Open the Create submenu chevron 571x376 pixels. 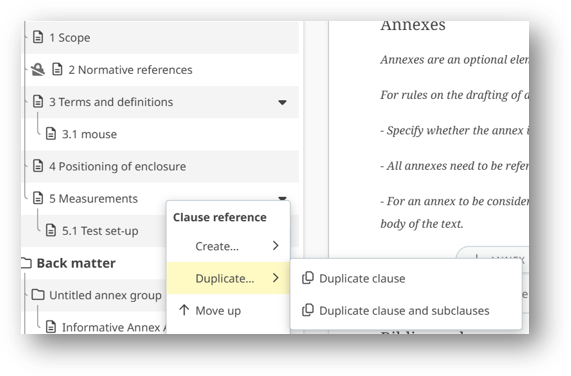(x=276, y=246)
